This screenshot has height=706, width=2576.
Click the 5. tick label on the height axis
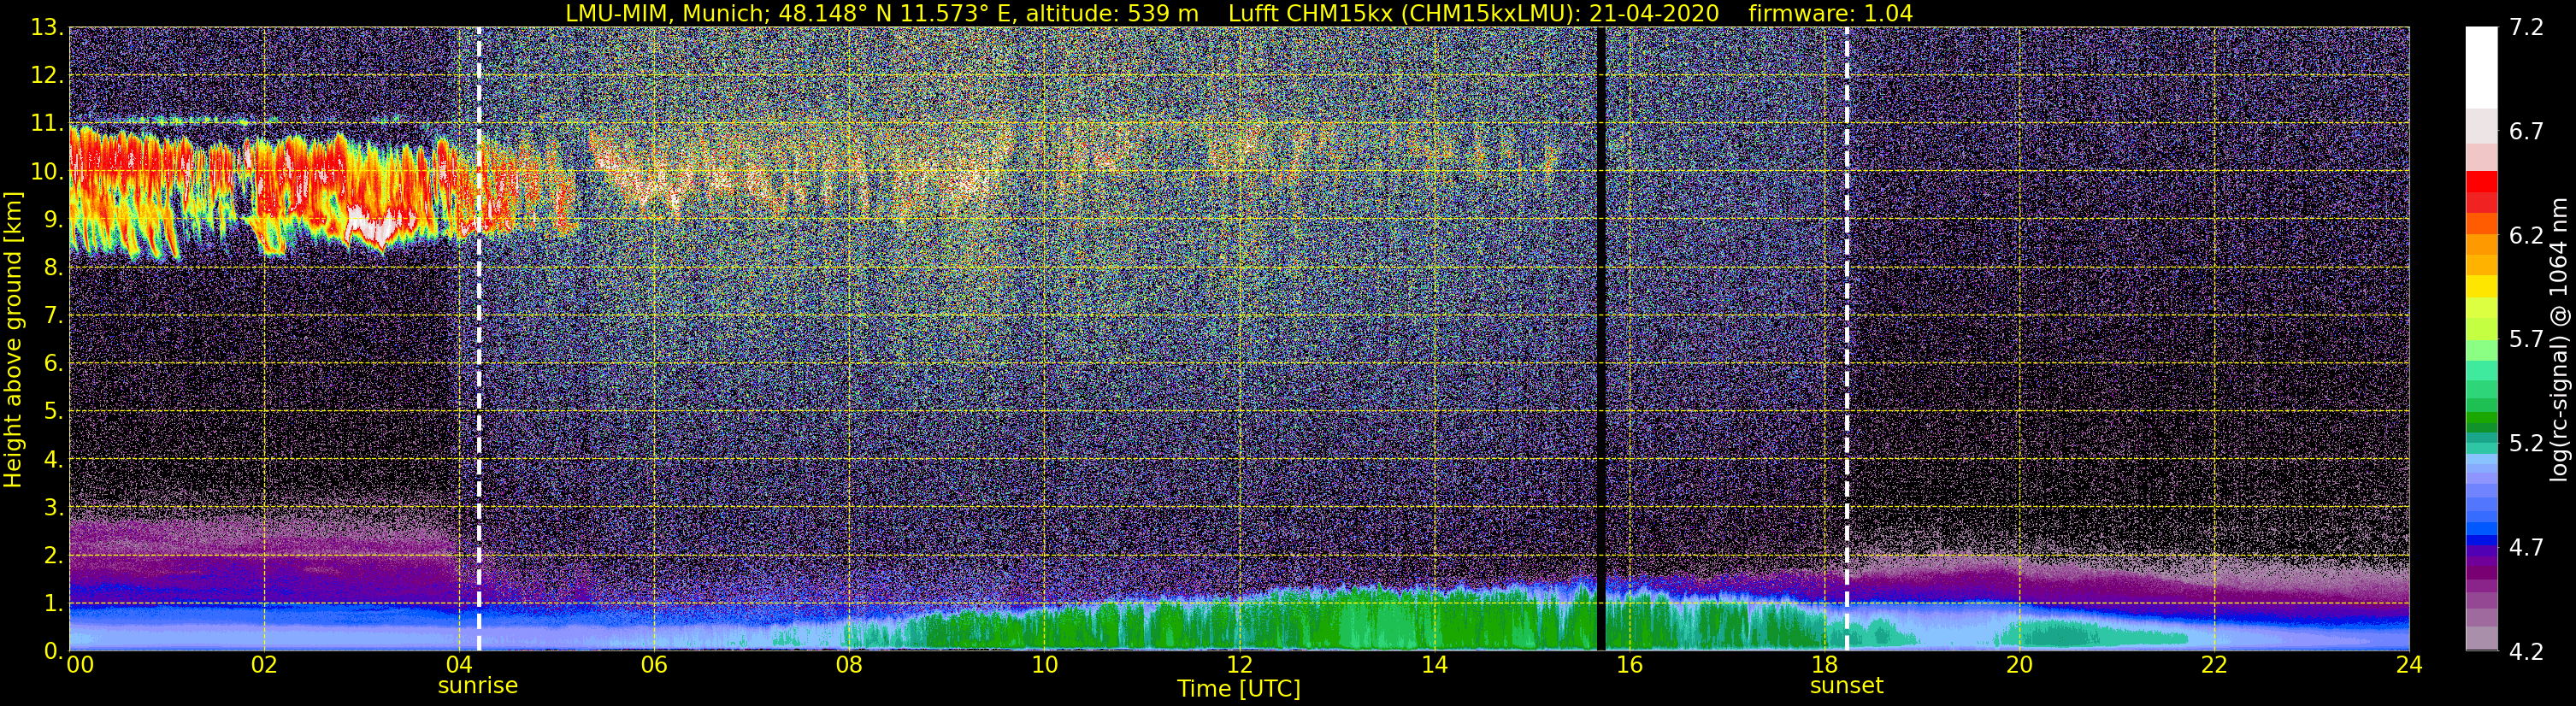click(x=53, y=412)
